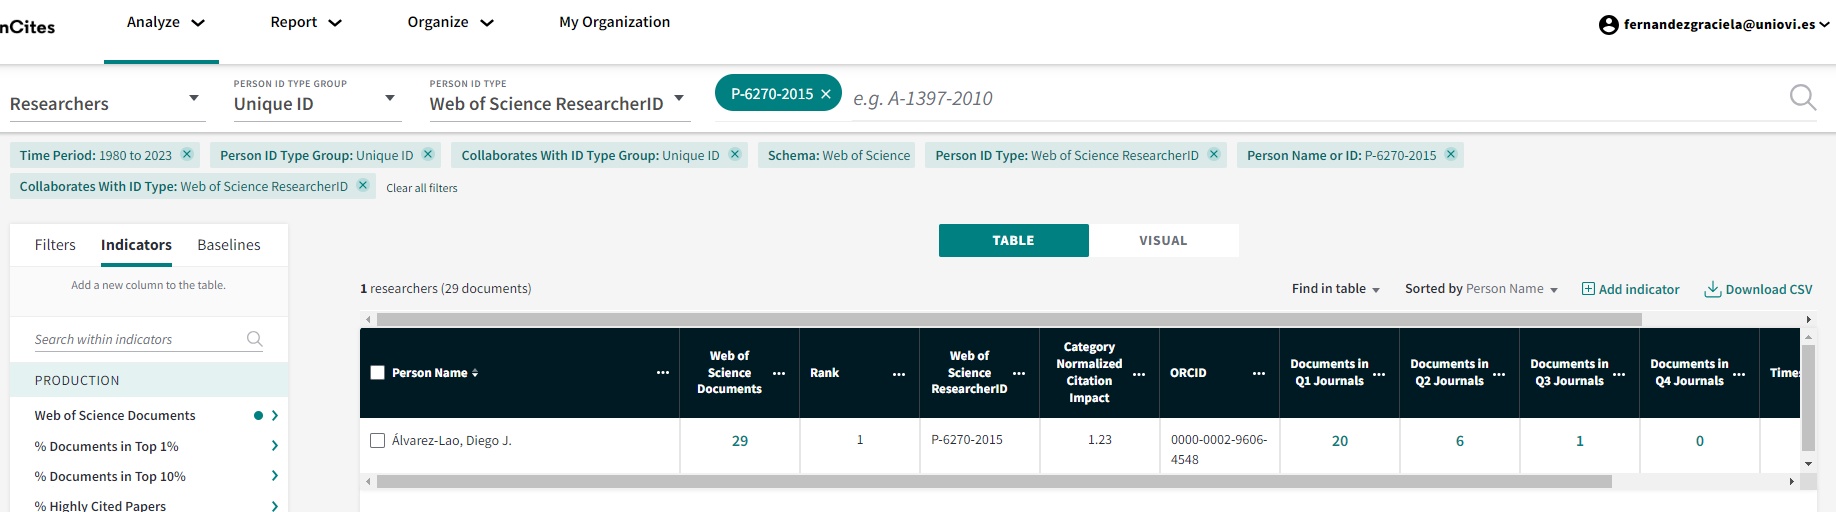Image resolution: width=1836 pixels, height=512 pixels.
Task: Check the Álvarez-Lao, Diego J. row
Action: point(377,441)
